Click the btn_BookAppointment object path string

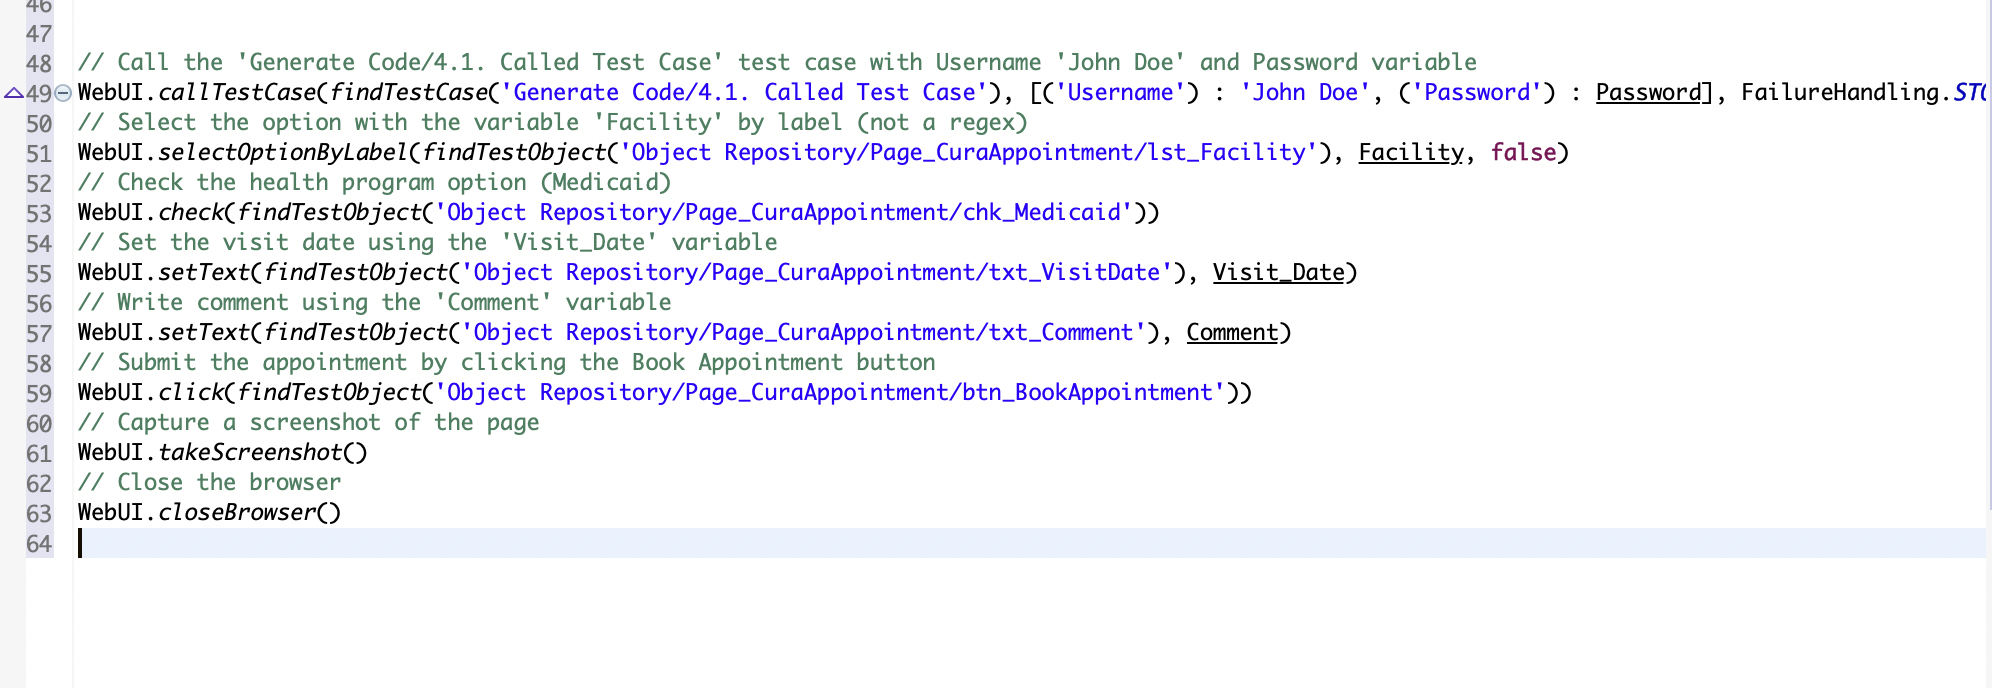click(830, 392)
